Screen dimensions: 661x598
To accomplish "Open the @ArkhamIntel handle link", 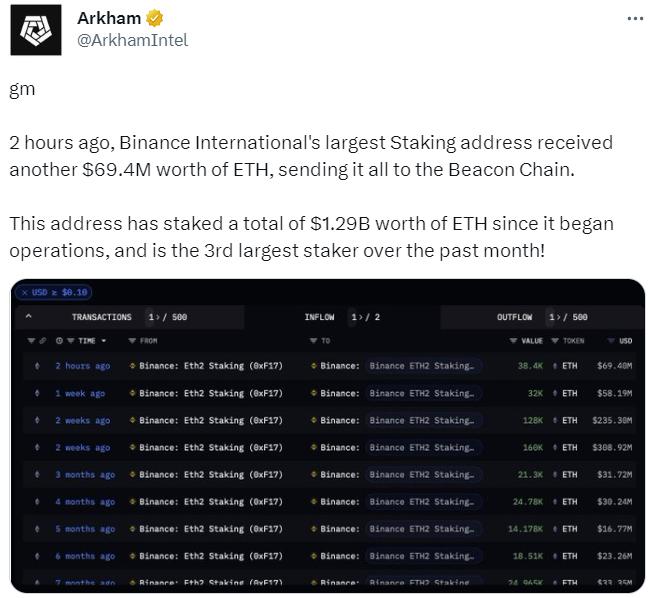I will tap(132, 40).
